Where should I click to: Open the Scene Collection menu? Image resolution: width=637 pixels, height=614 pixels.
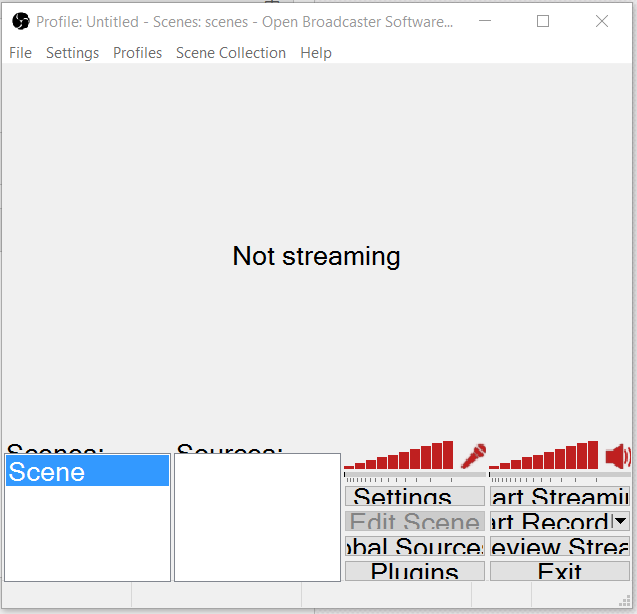point(231,53)
